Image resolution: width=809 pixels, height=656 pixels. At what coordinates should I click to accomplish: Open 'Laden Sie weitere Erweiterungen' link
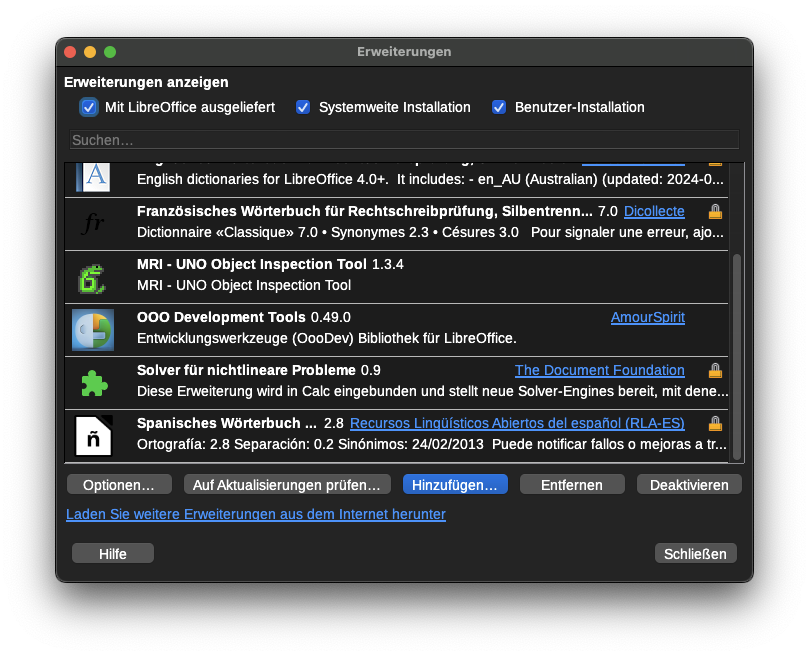click(x=255, y=515)
